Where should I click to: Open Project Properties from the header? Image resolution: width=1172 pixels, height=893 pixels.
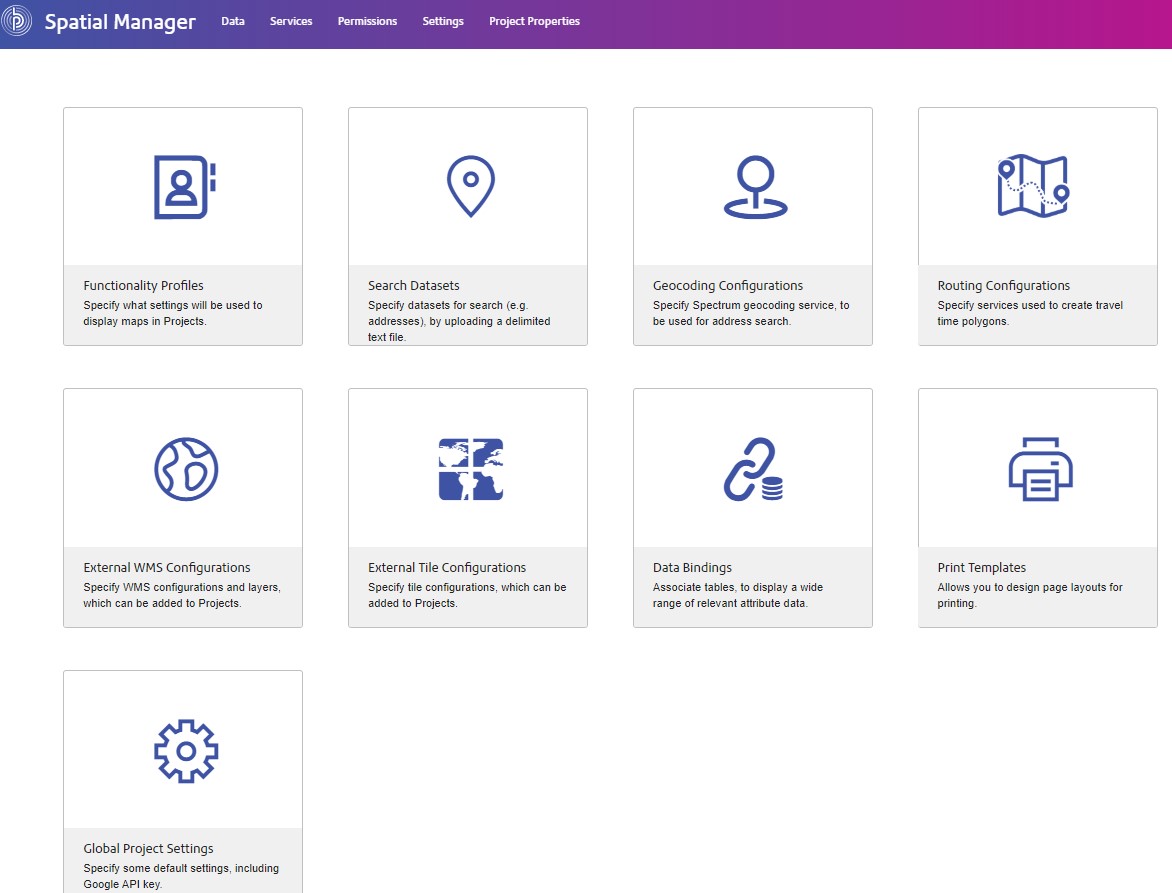534,21
